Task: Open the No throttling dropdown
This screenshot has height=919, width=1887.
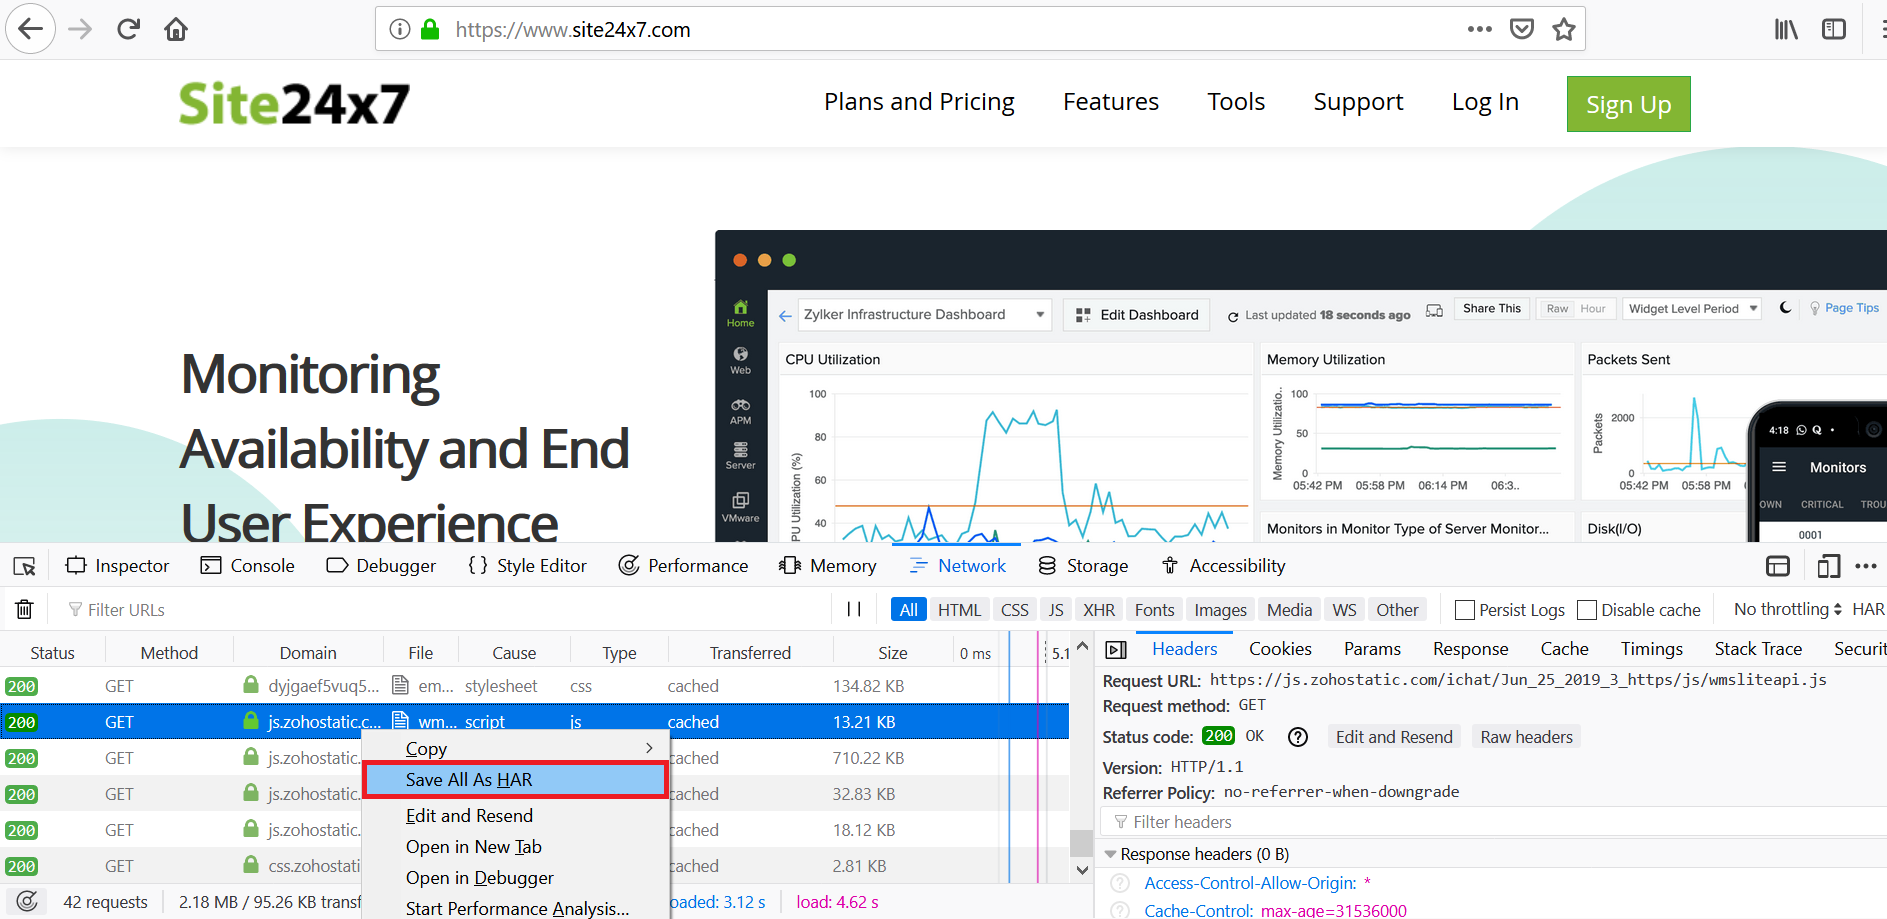Action: (1787, 609)
